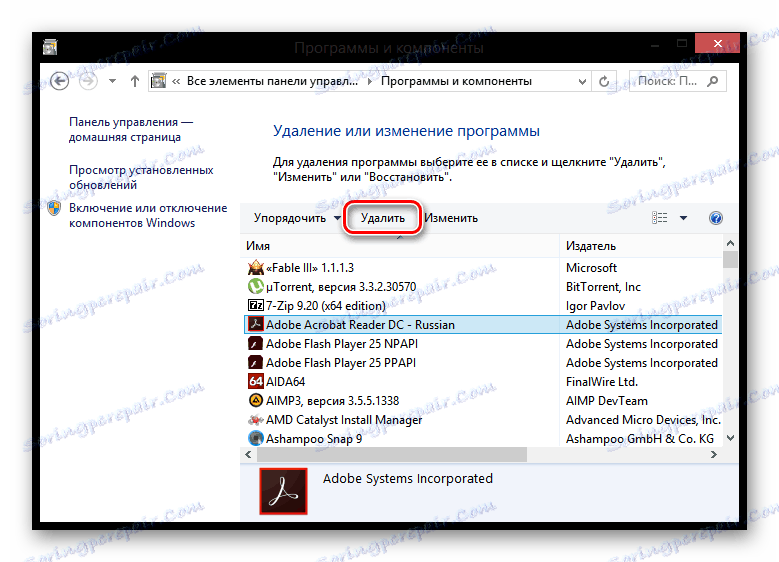Image resolution: width=779 pixels, height=562 pixels.
Task: Open 'Включение или отключение компонентов Windows'
Action: [x=148, y=215]
